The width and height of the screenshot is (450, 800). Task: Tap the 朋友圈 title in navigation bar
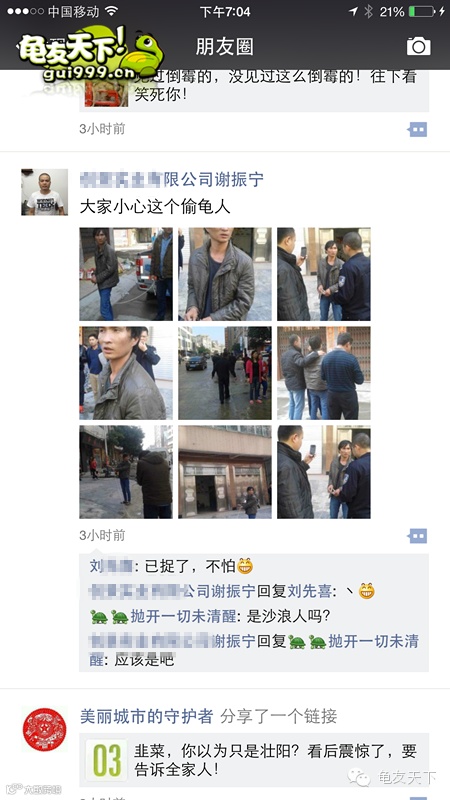click(x=224, y=47)
